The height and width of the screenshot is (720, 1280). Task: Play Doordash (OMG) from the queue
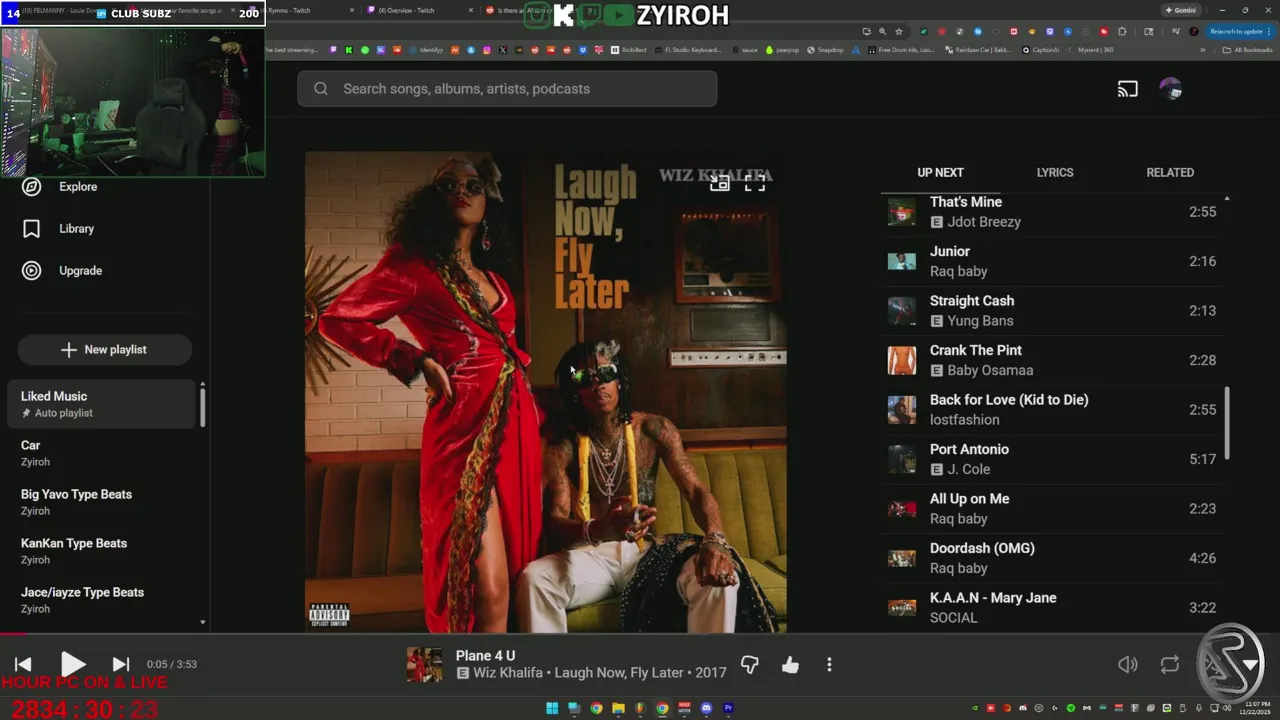(1052, 558)
